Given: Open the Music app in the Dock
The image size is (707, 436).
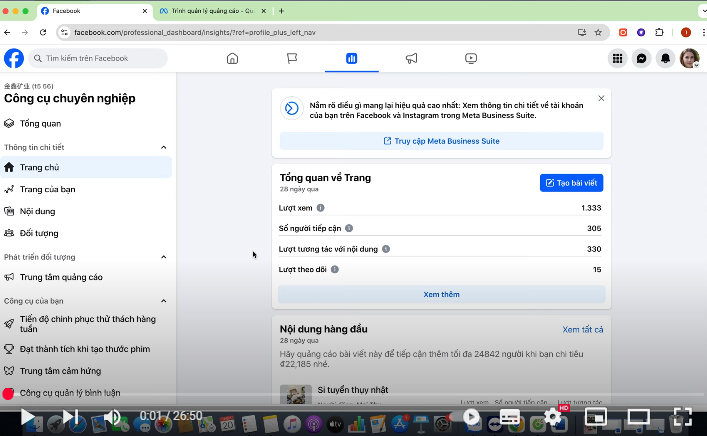Looking at the screenshot, I should coord(292,424).
